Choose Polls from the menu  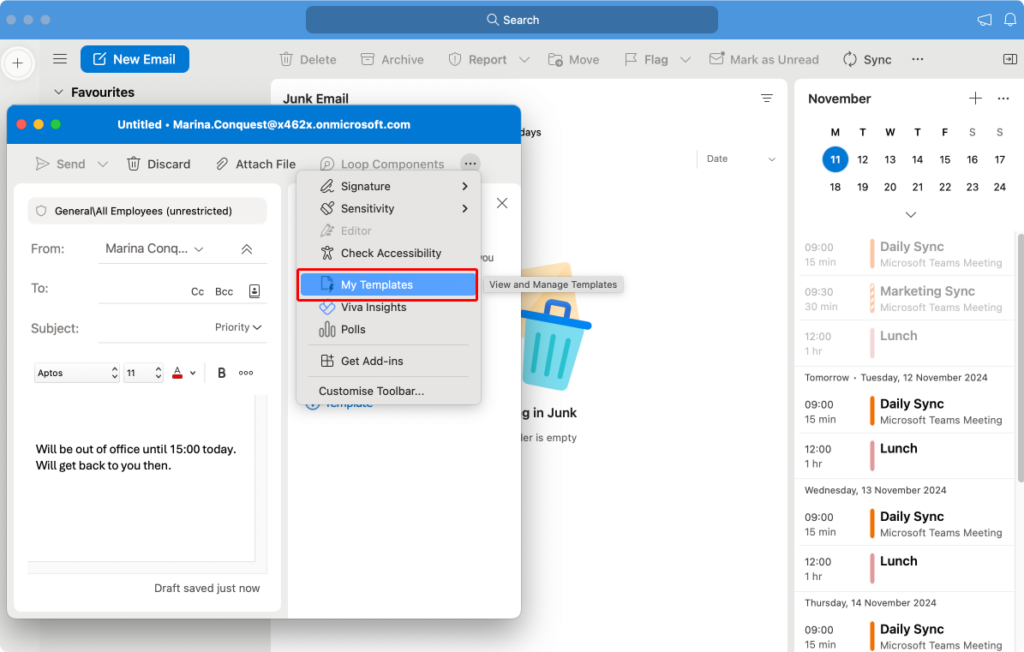[389, 329]
